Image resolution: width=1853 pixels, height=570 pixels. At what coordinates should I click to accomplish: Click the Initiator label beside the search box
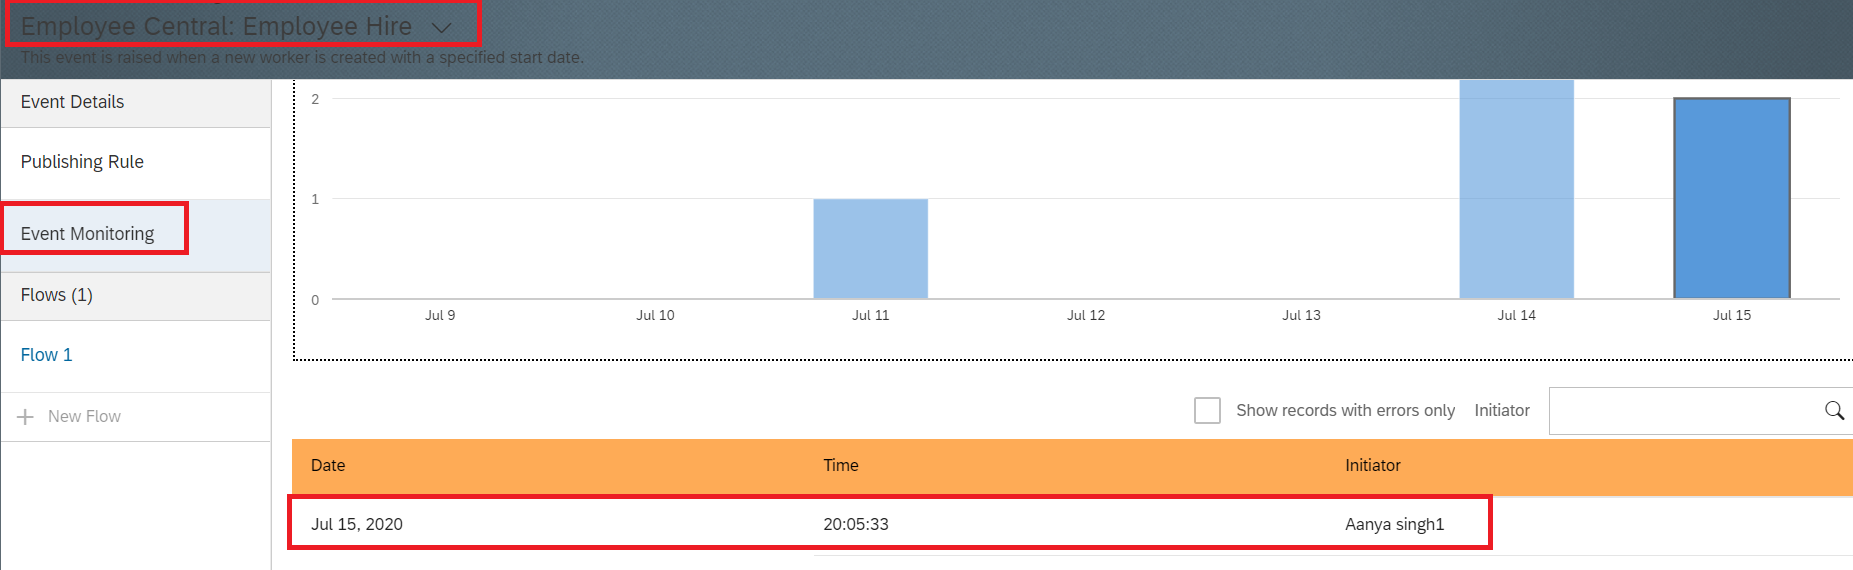(x=1502, y=410)
